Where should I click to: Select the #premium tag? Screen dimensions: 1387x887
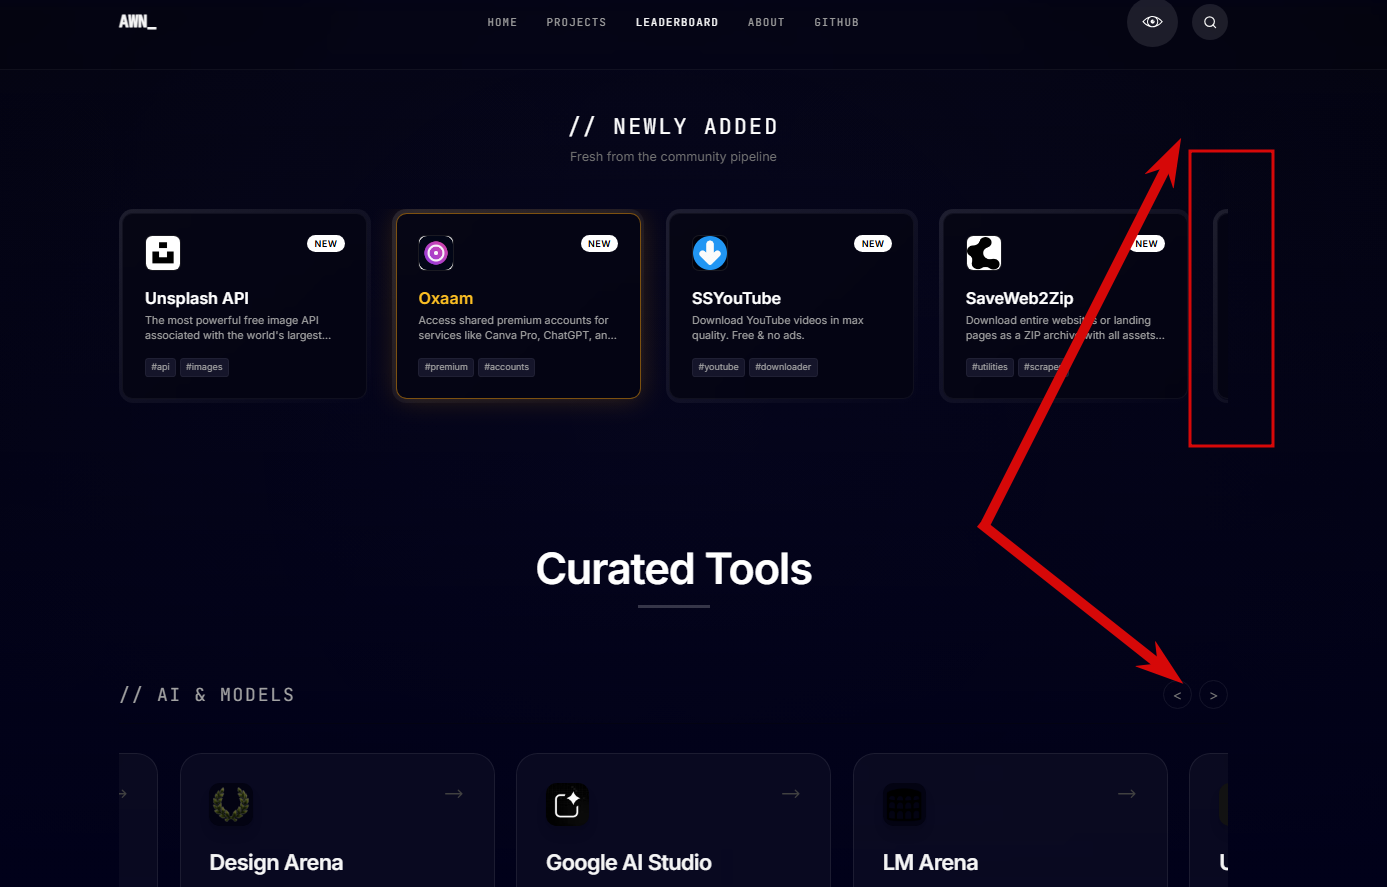point(446,367)
